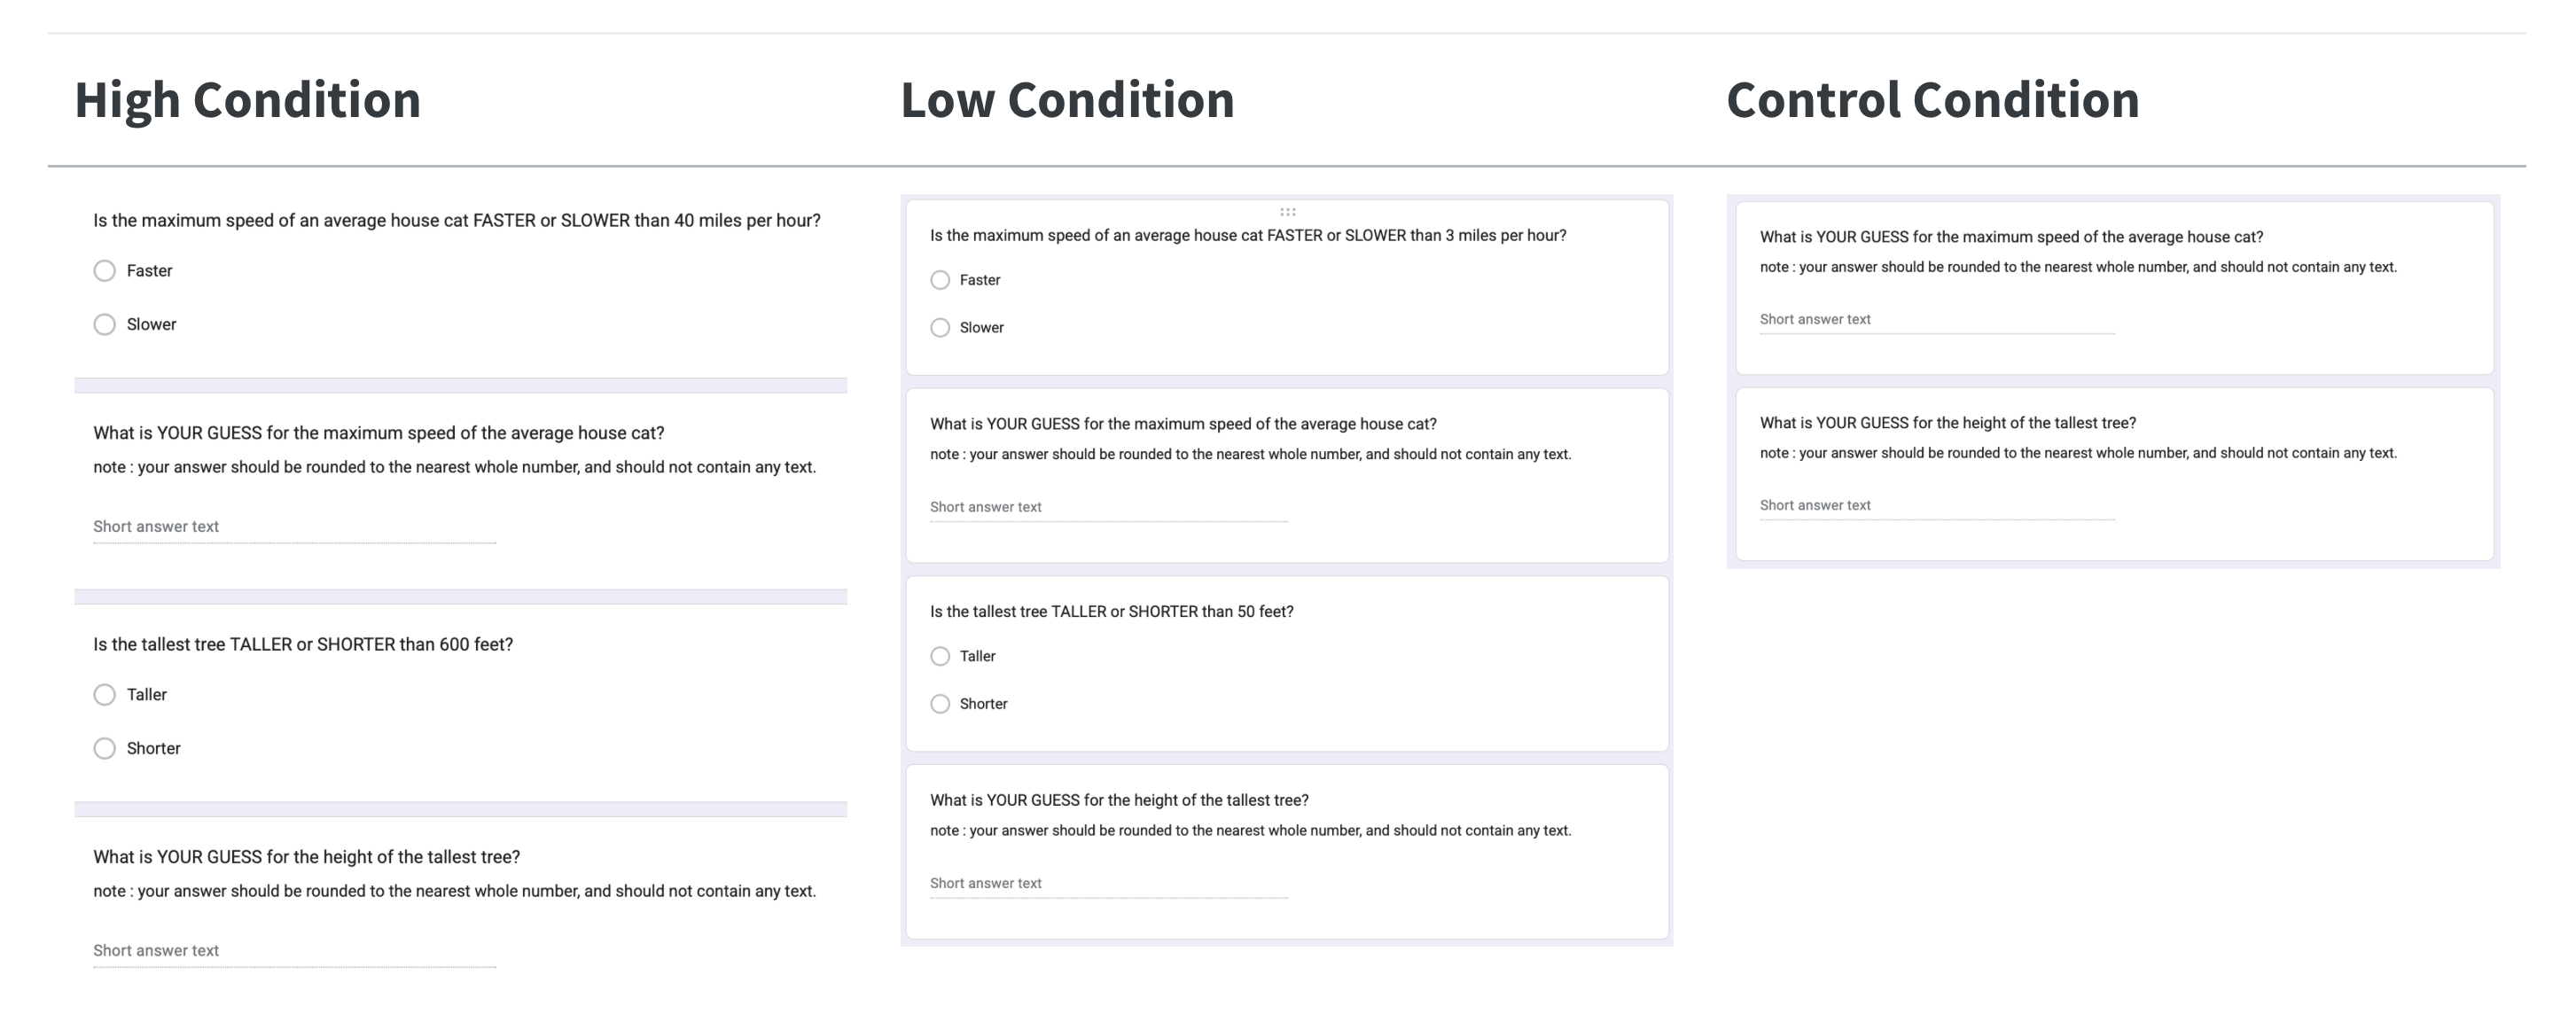Click the 40 miles per hour question text
2576x1014 pixels.
[457, 221]
